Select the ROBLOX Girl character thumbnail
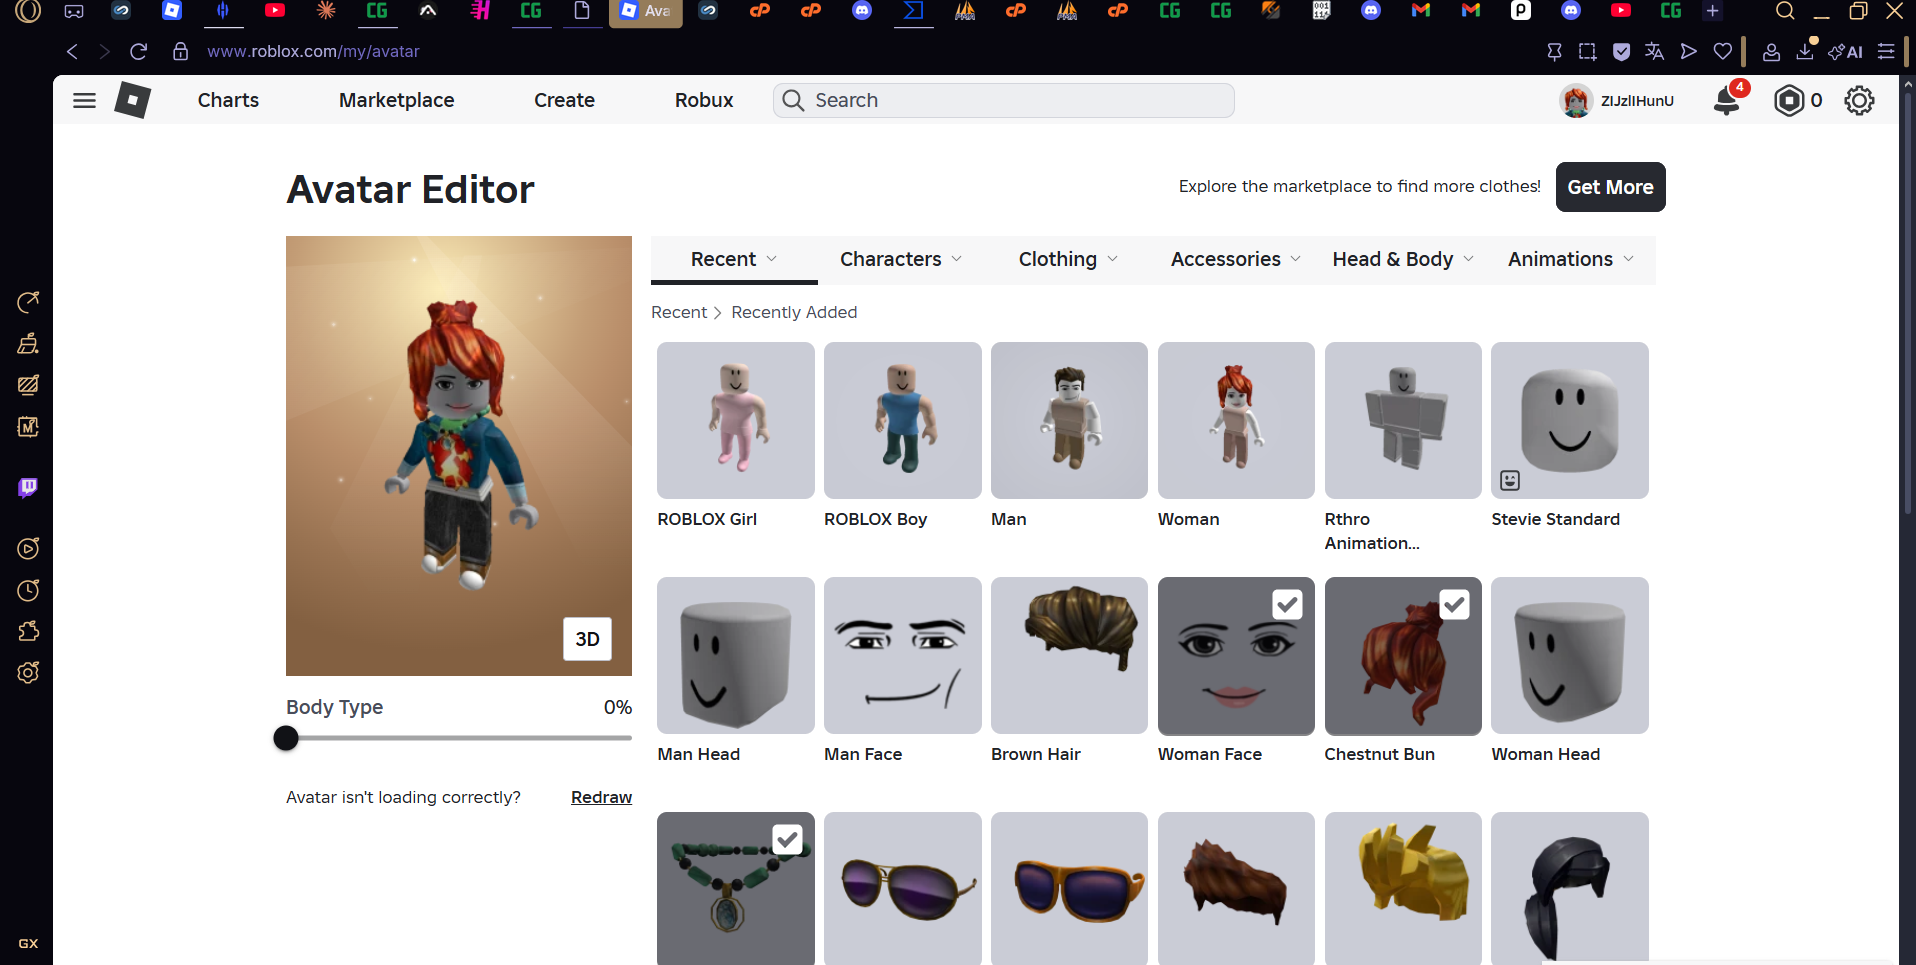 (736, 420)
